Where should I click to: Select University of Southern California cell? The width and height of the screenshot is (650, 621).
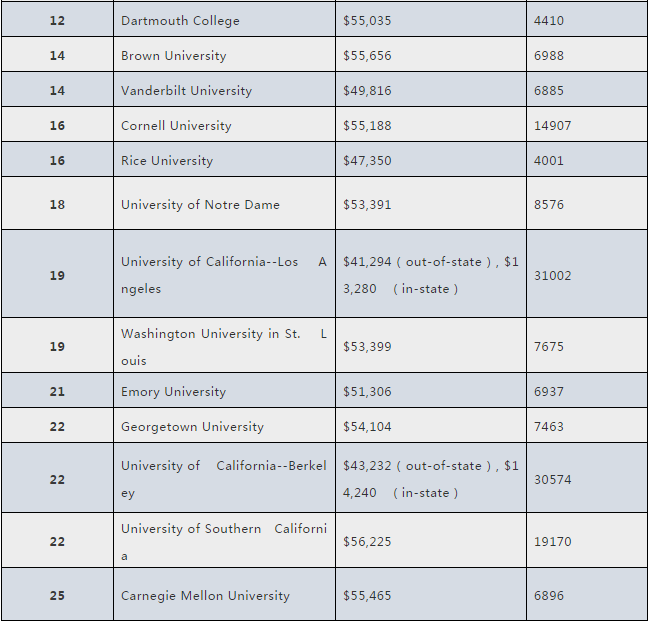point(223,541)
